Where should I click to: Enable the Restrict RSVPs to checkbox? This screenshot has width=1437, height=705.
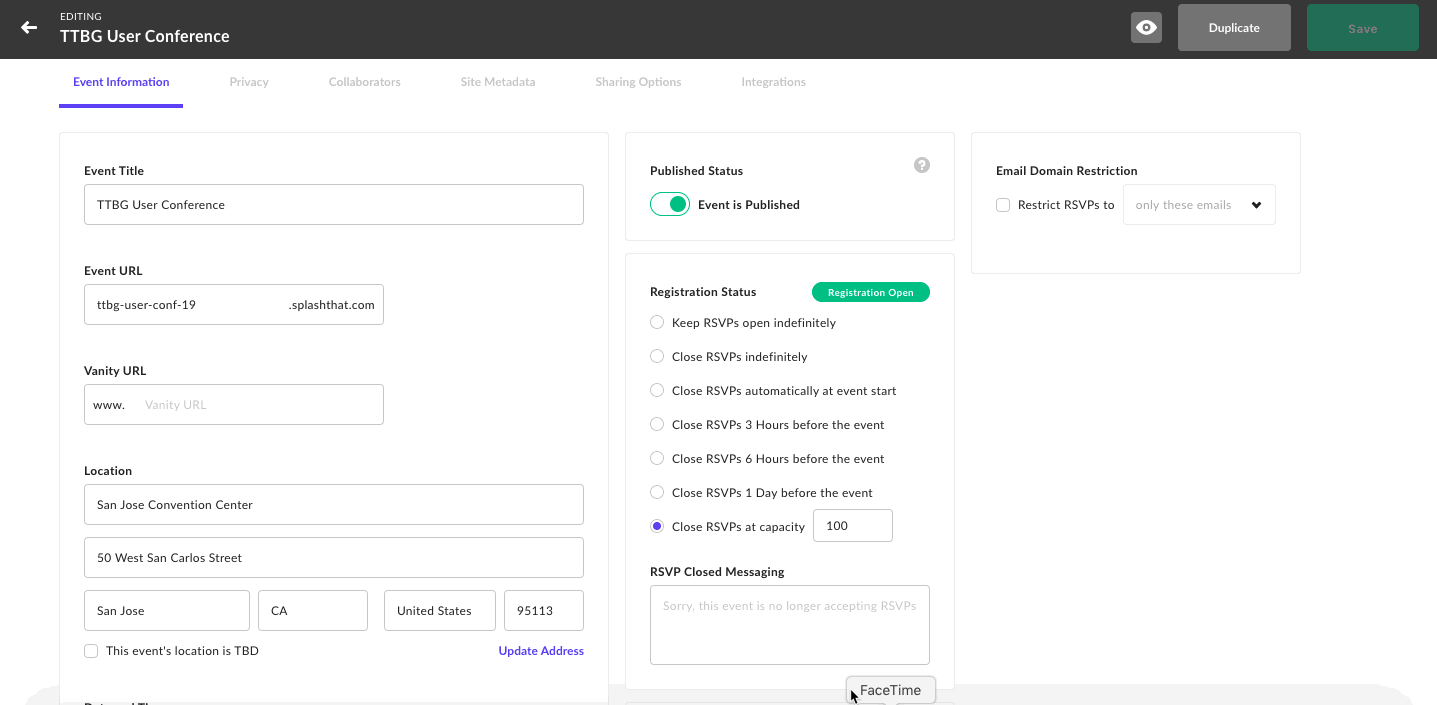coord(1003,205)
